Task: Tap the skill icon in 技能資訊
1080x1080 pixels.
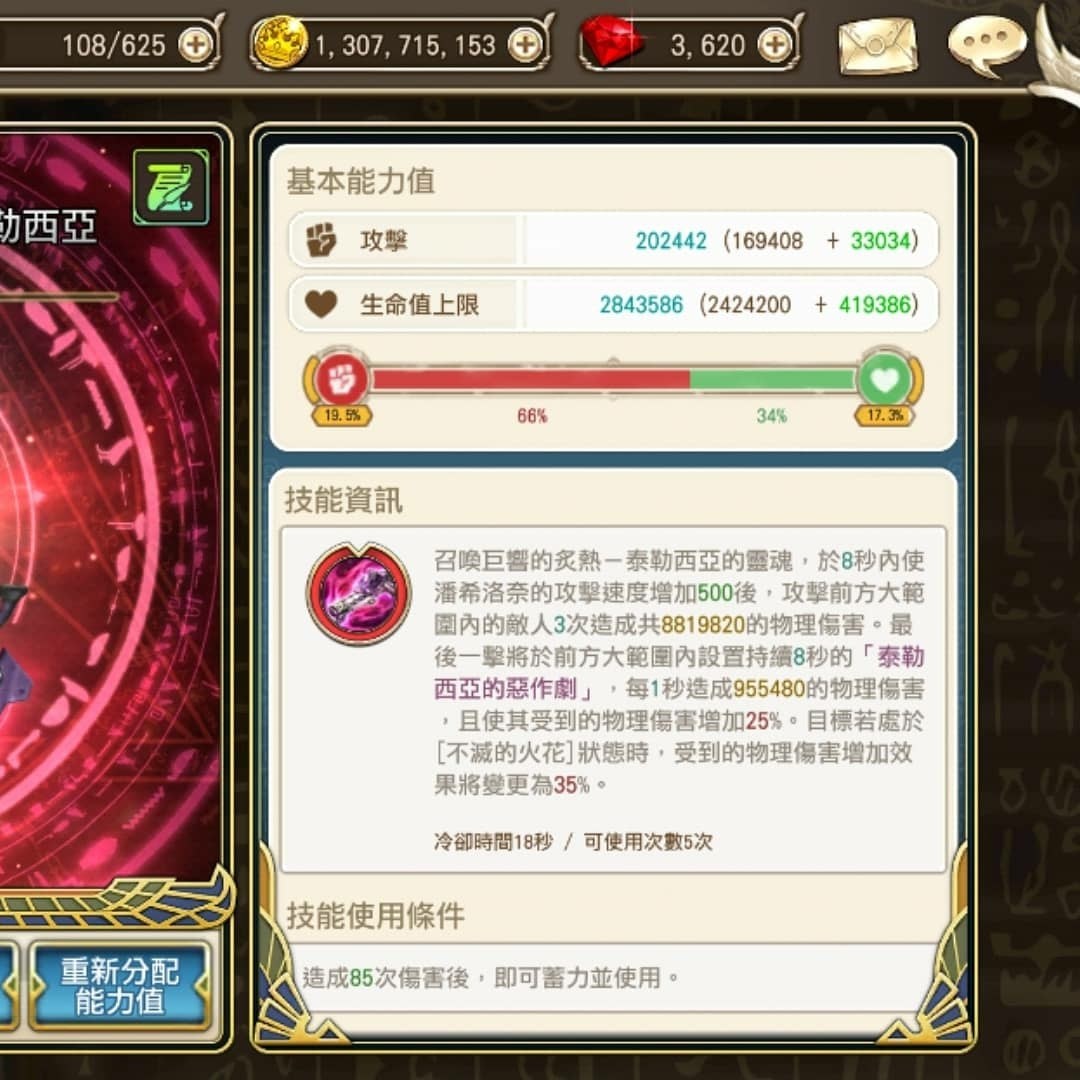Action: (x=358, y=594)
